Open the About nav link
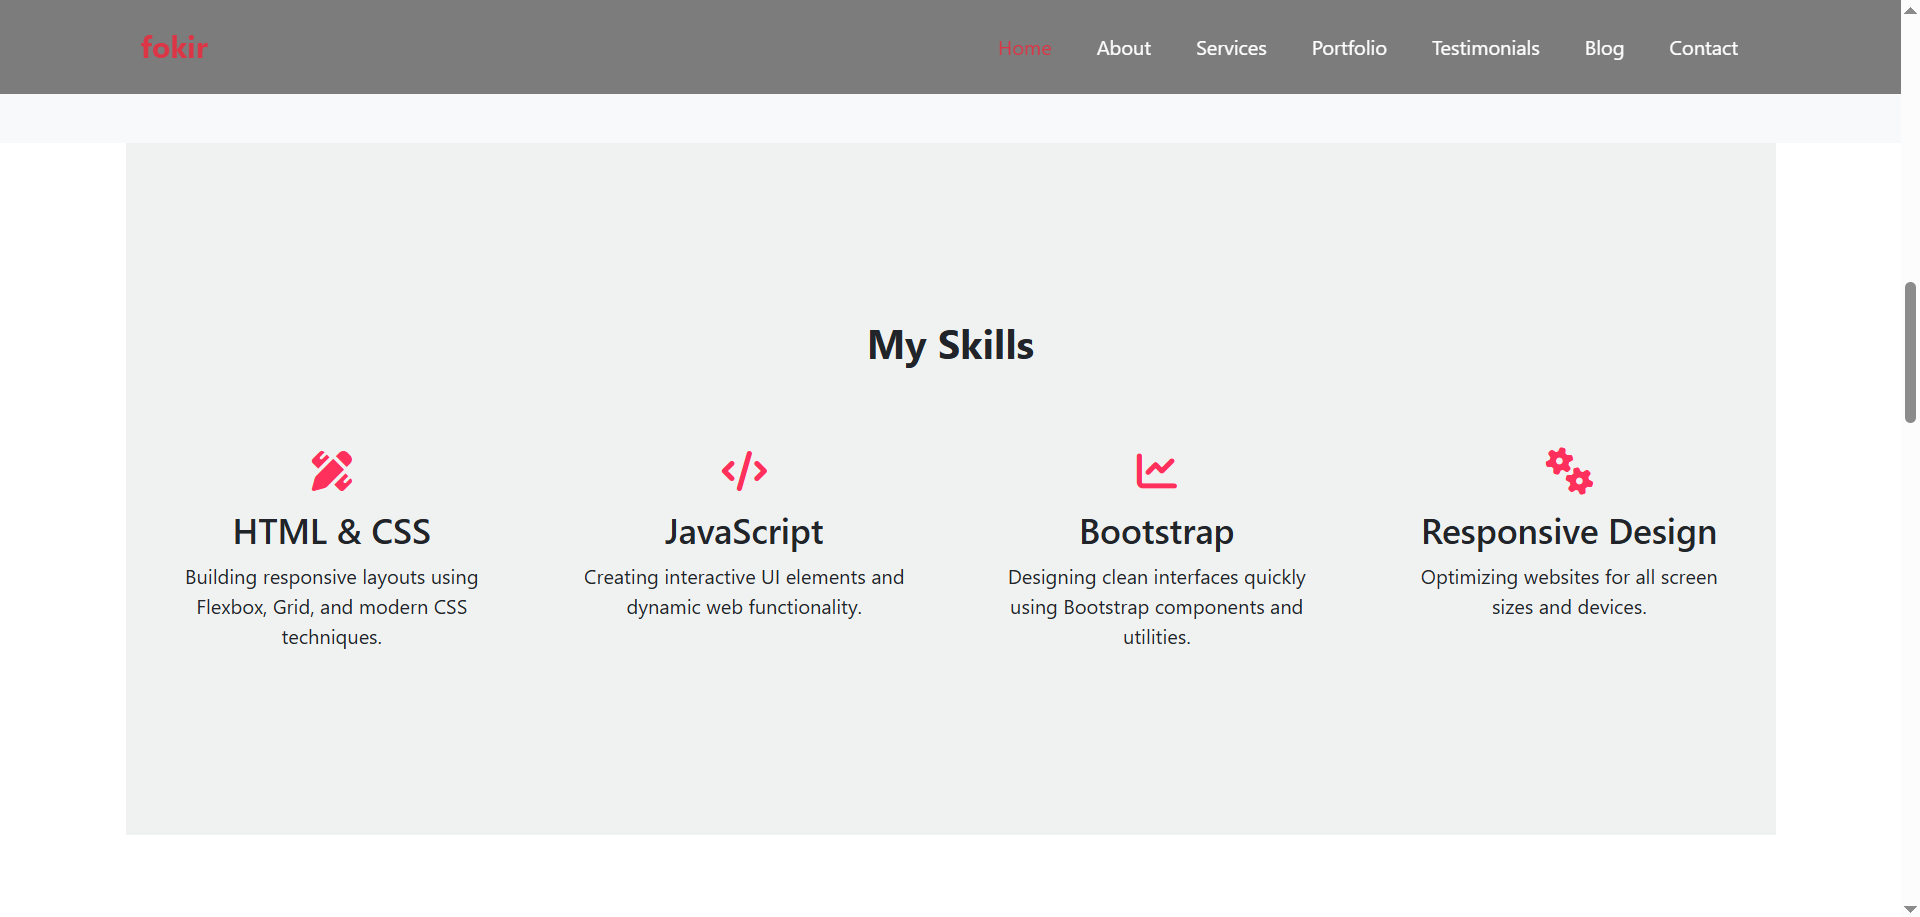1920x917 pixels. (x=1123, y=48)
